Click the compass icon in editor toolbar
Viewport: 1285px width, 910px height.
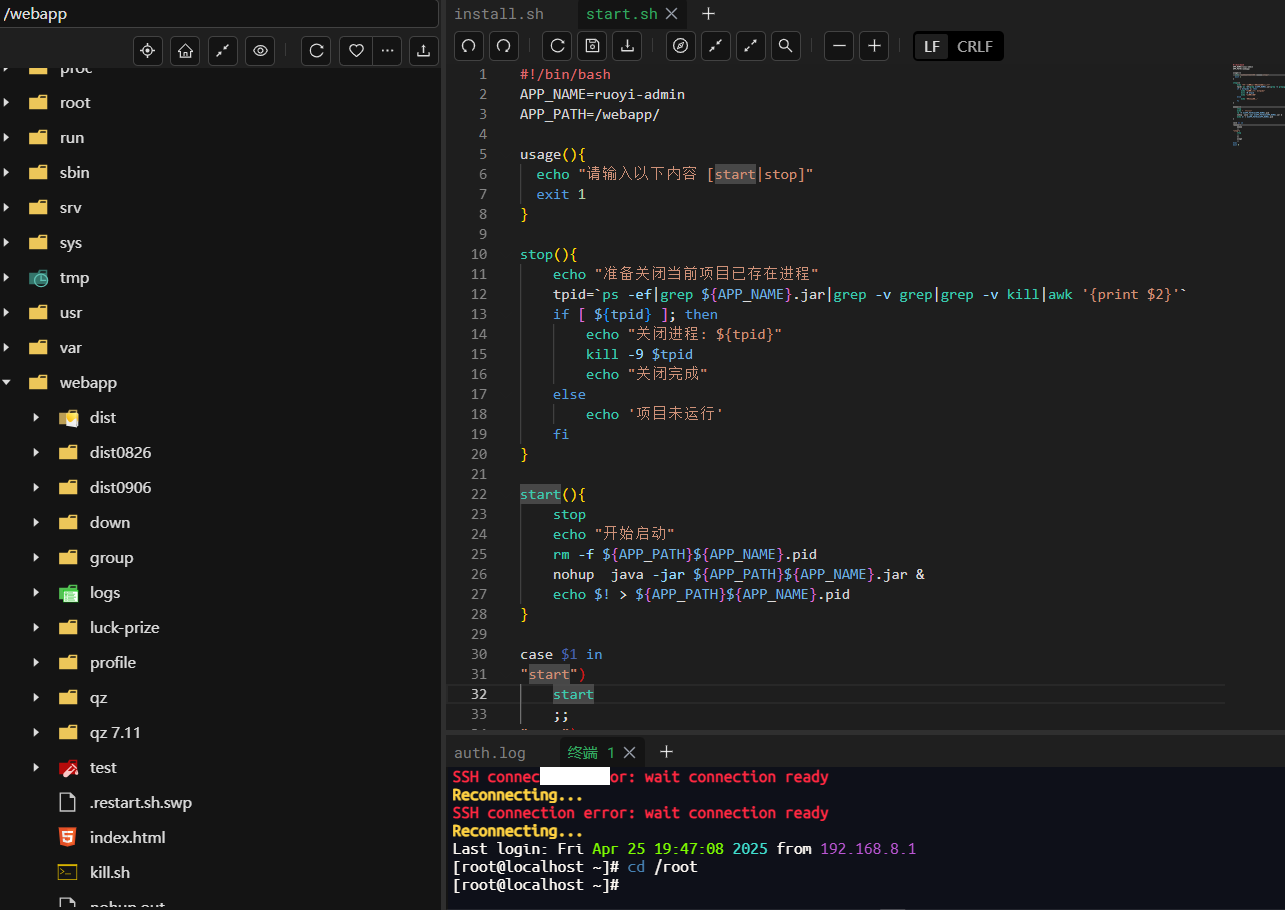coord(681,46)
